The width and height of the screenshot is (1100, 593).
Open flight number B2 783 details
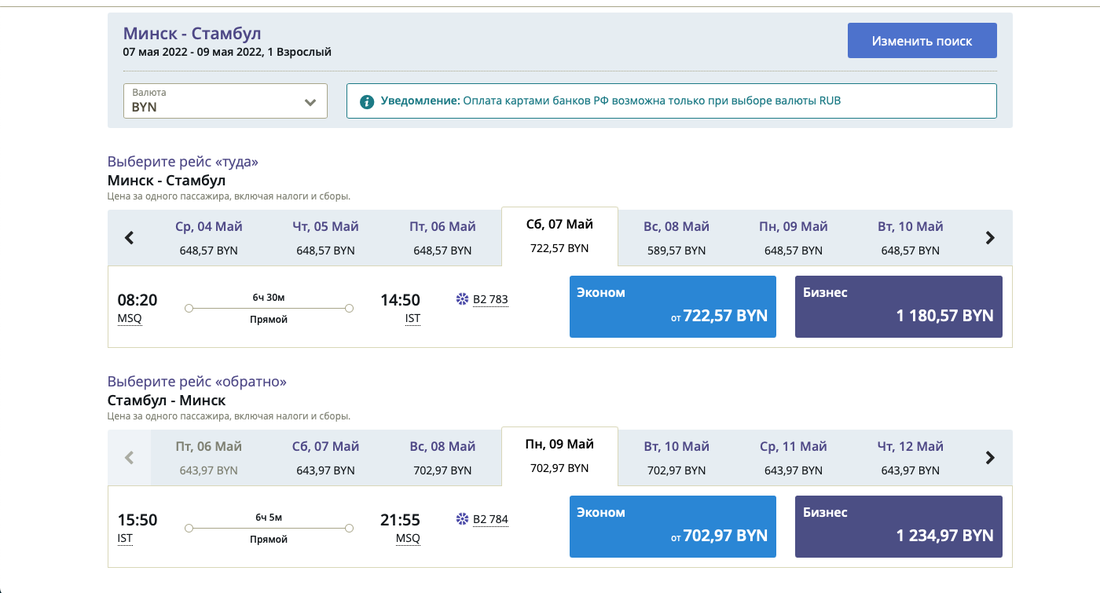click(490, 299)
